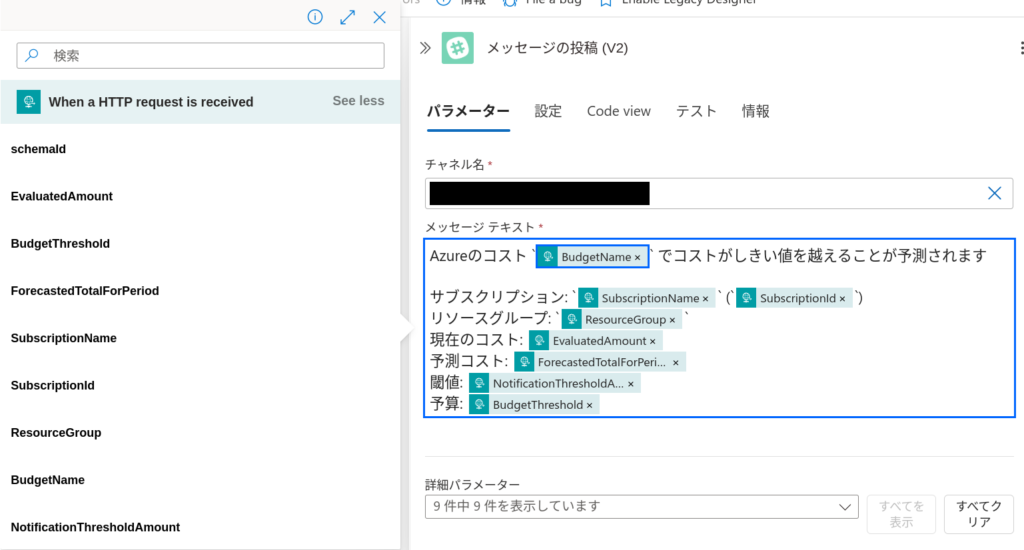Select schemaId dynamic content
The height and width of the screenshot is (550, 1024).
(39, 149)
